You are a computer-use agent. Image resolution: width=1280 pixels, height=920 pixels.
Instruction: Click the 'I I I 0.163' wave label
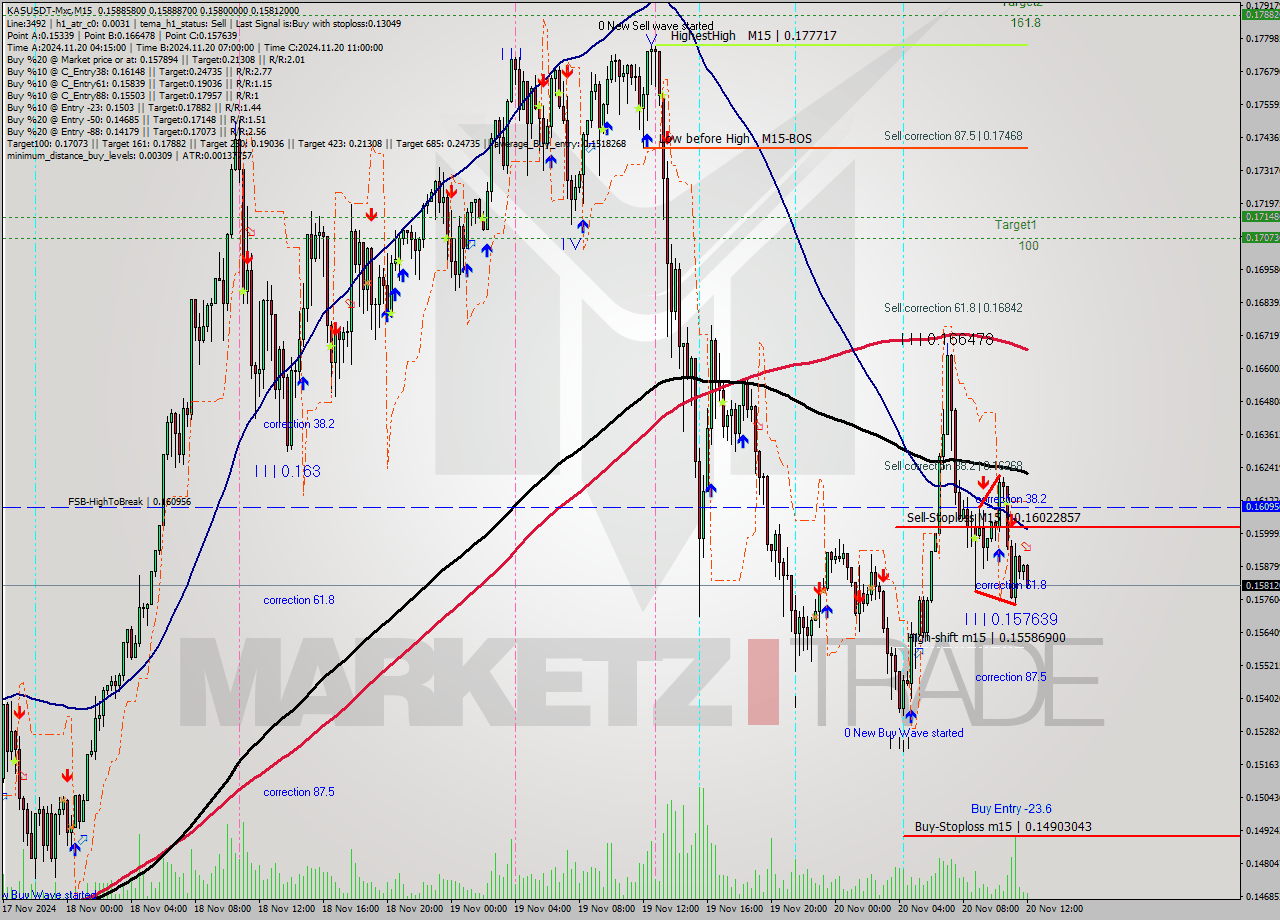(287, 471)
